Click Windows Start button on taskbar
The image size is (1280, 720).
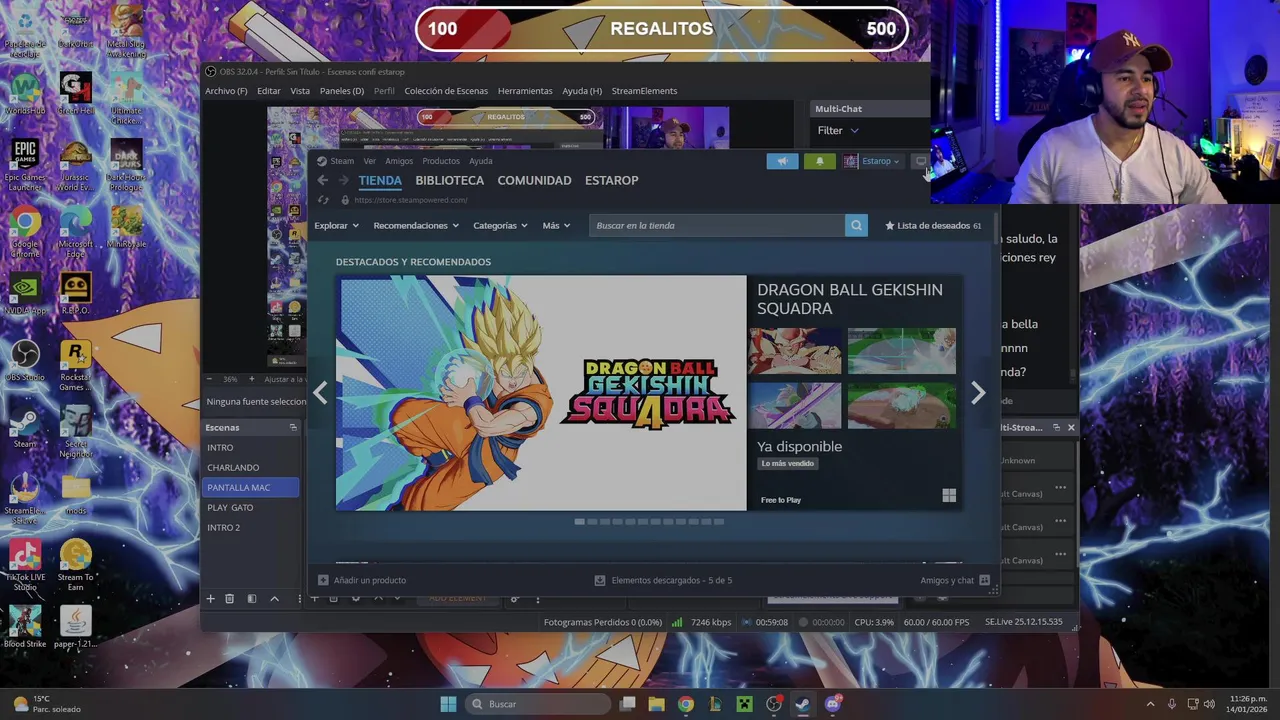448,704
